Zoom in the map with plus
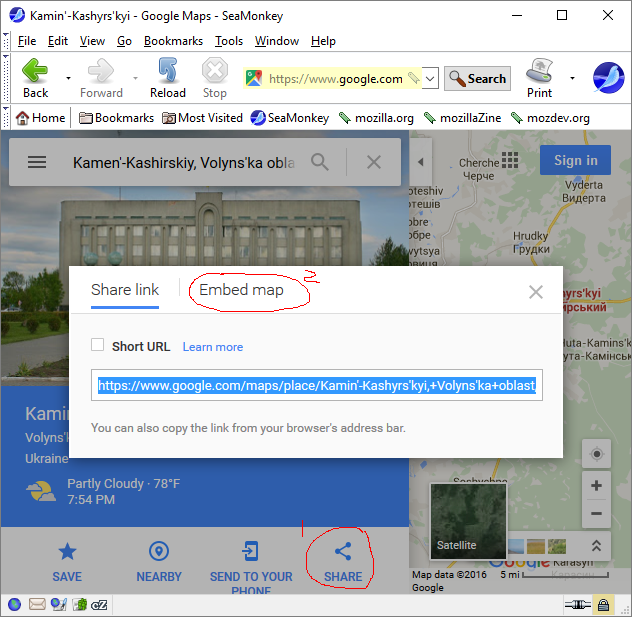 597,486
